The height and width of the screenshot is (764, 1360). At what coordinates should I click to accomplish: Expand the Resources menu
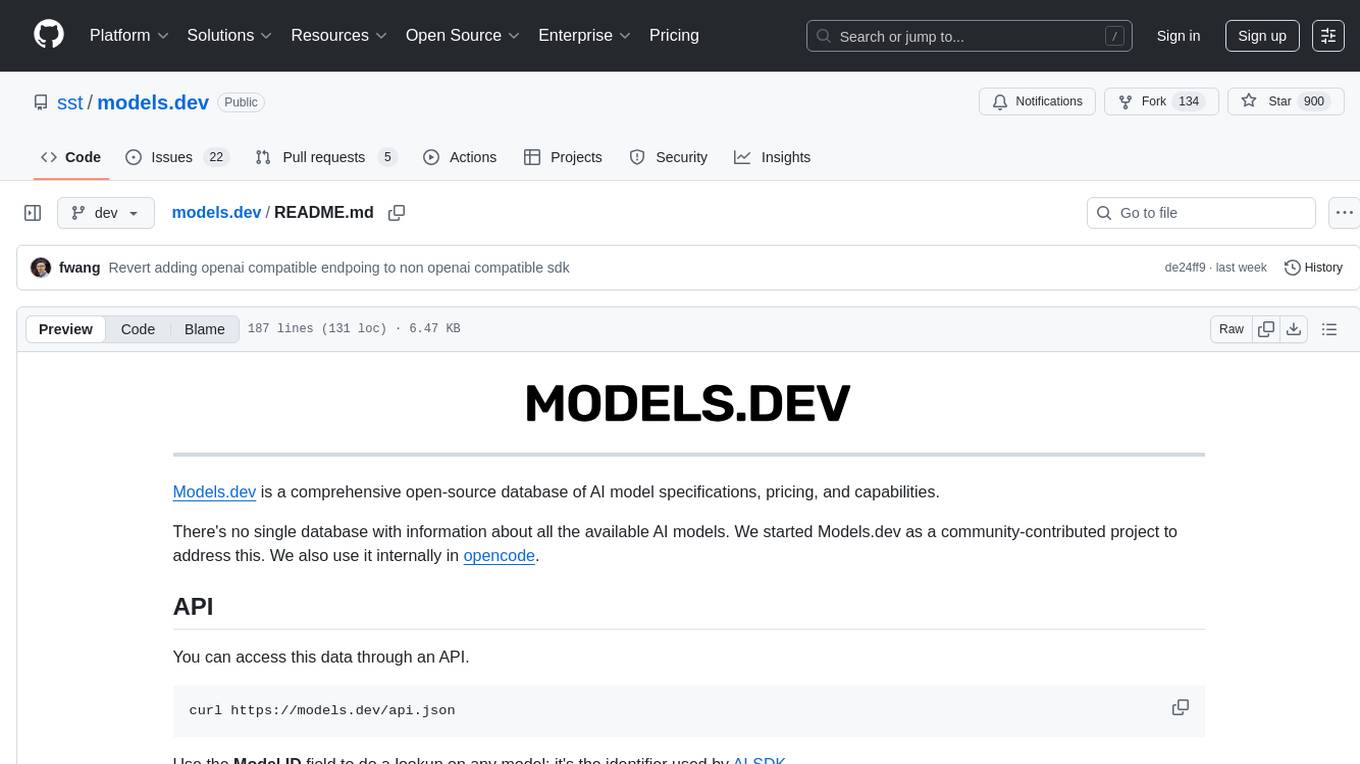(339, 35)
